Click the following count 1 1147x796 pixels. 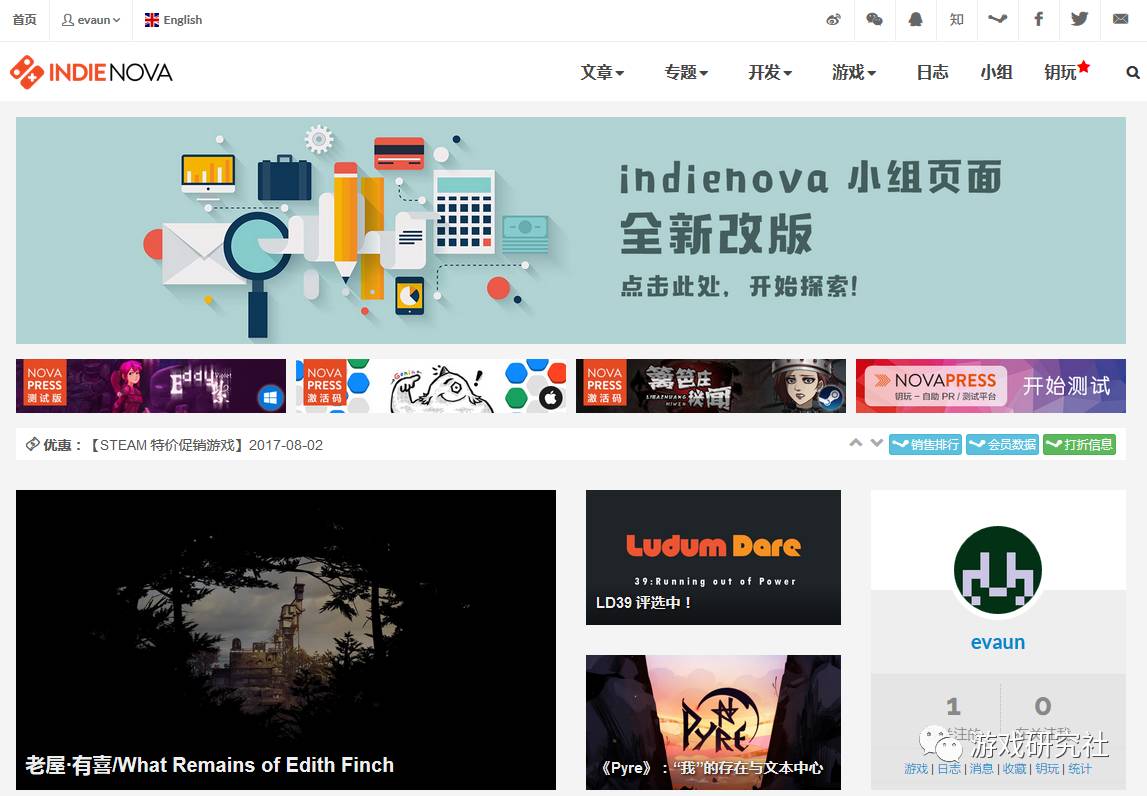point(953,706)
